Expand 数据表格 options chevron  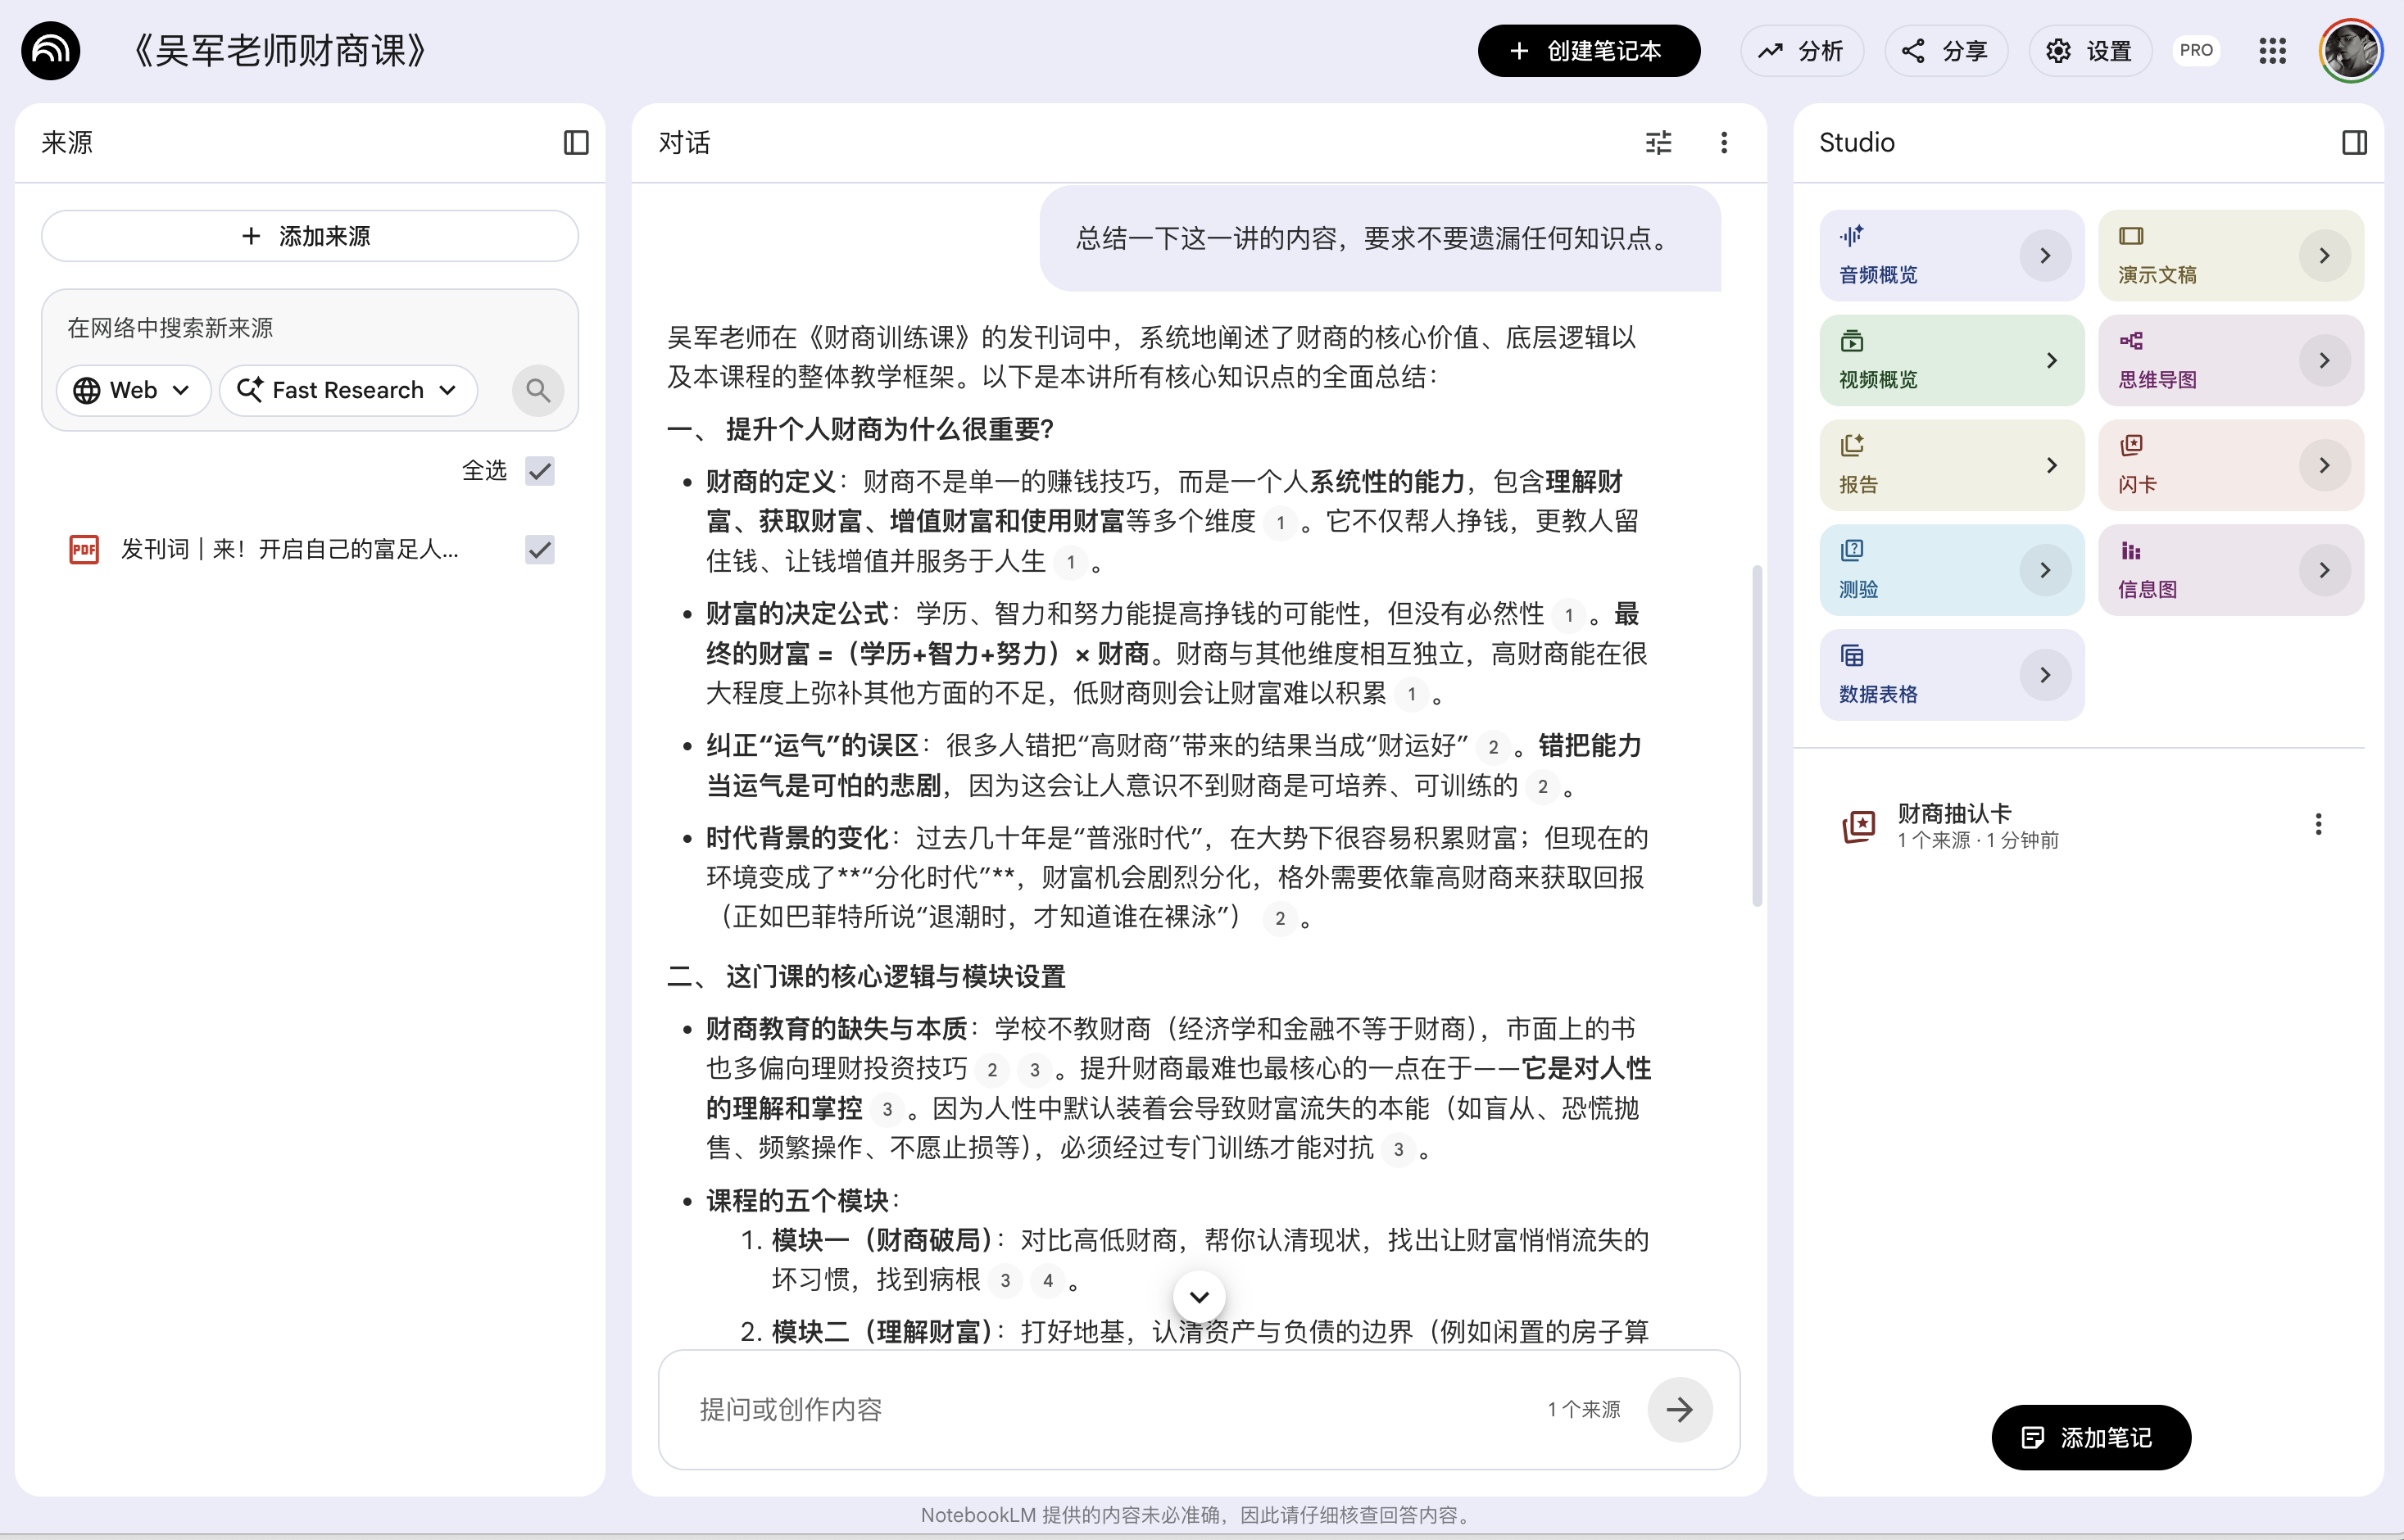point(2045,676)
